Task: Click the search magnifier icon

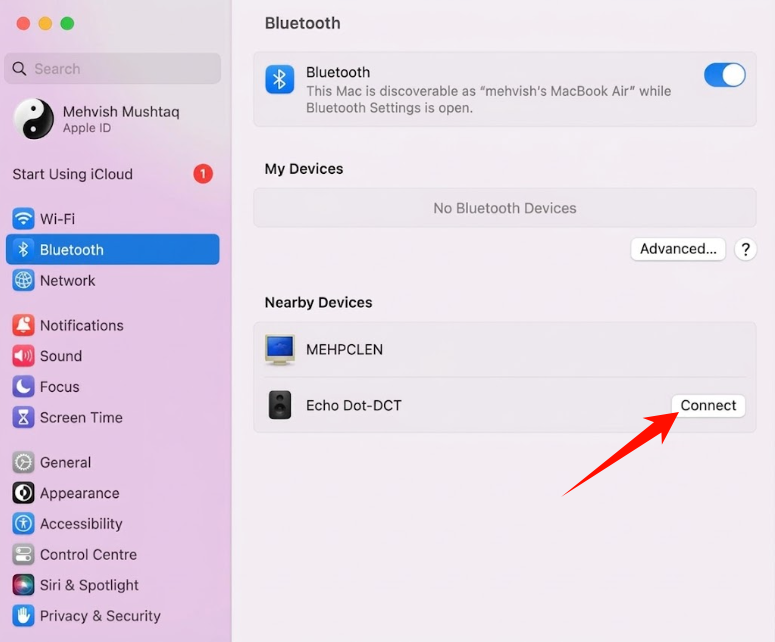Action: click(19, 69)
